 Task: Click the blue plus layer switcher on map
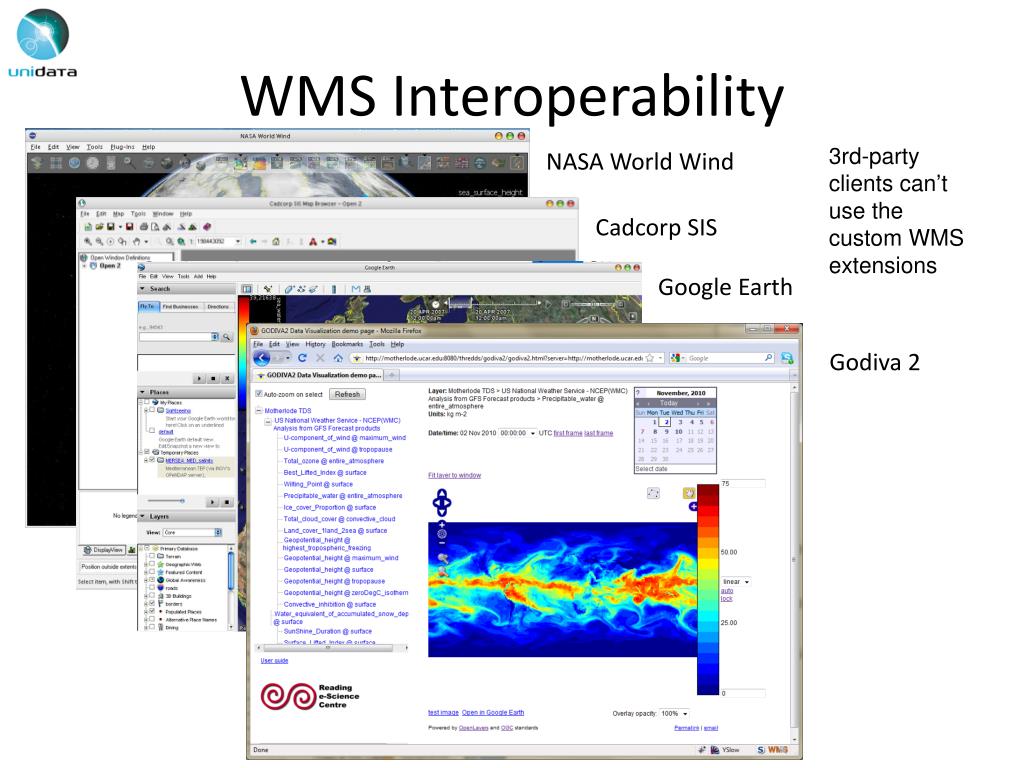click(x=693, y=507)
